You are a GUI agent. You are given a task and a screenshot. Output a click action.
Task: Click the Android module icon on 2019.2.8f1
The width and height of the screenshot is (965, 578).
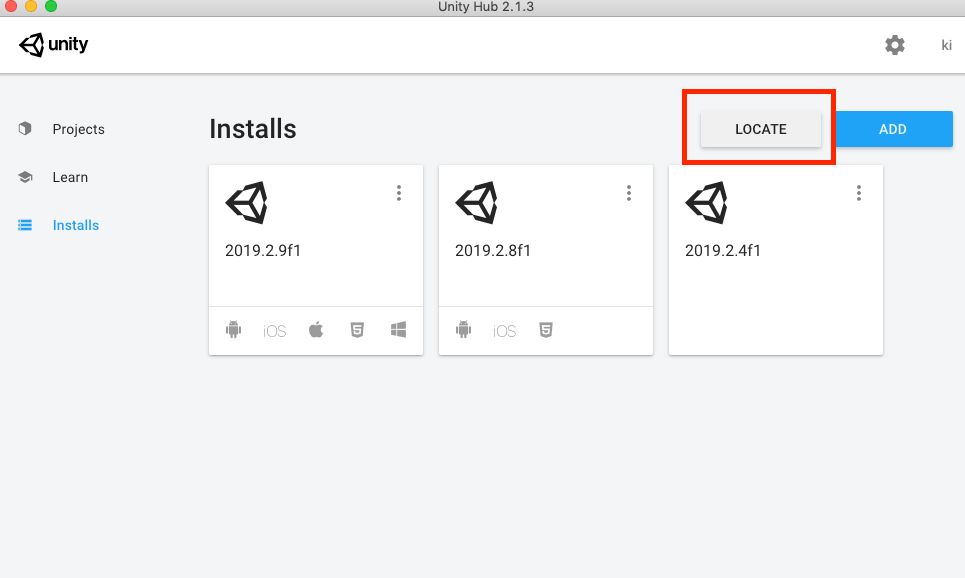463,330
